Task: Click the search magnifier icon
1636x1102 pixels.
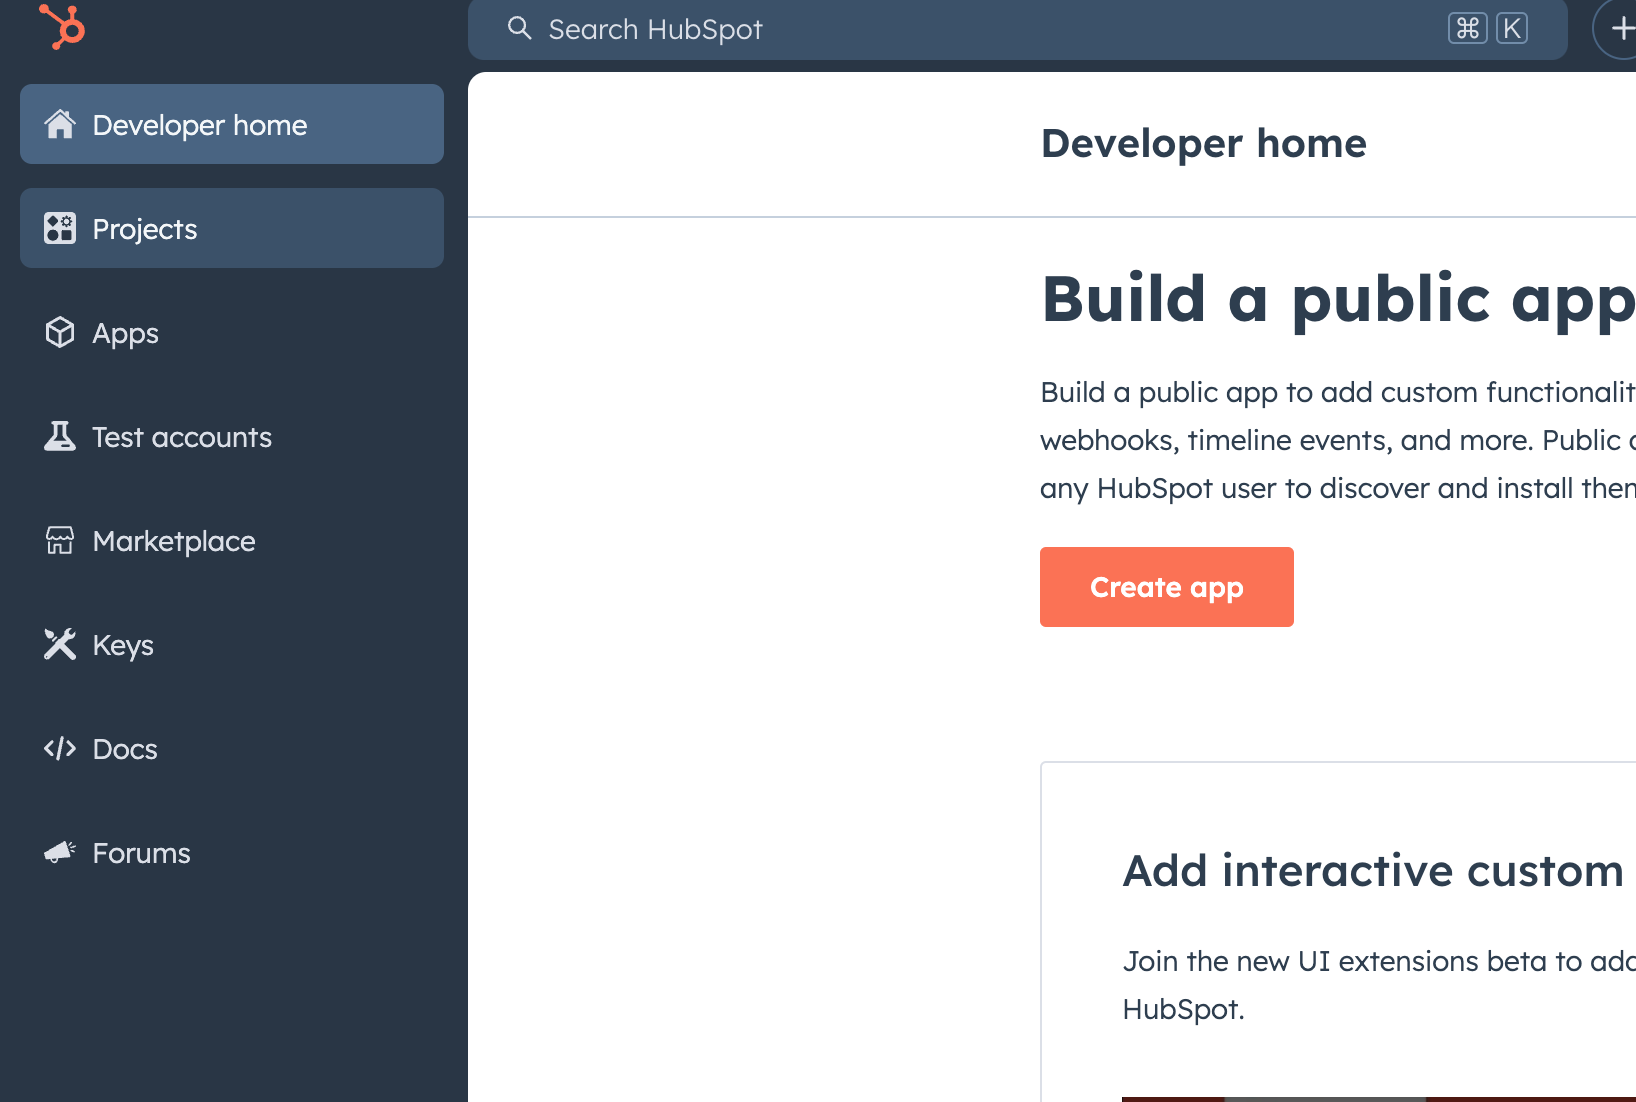Action: point(519,28)
